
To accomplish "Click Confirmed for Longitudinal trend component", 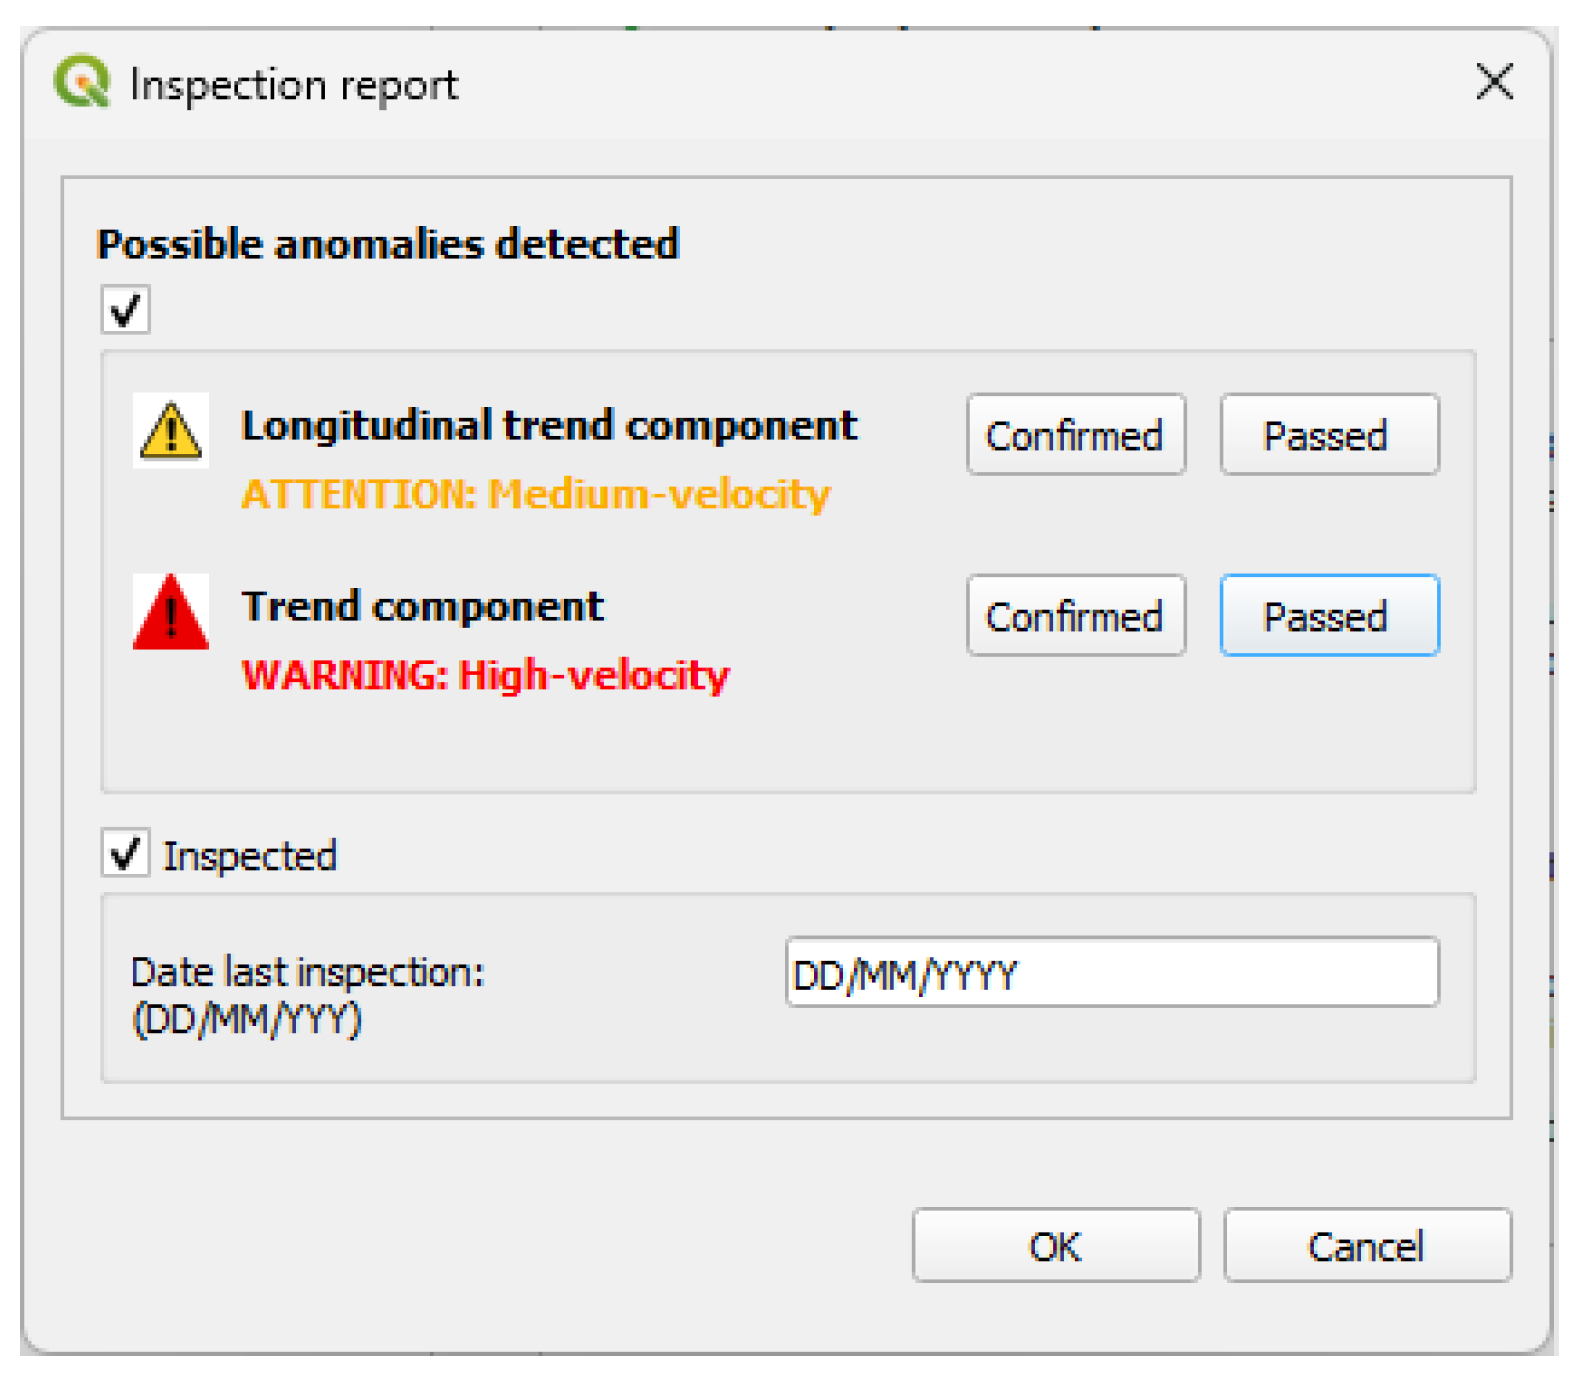I will coord(1074,435).
